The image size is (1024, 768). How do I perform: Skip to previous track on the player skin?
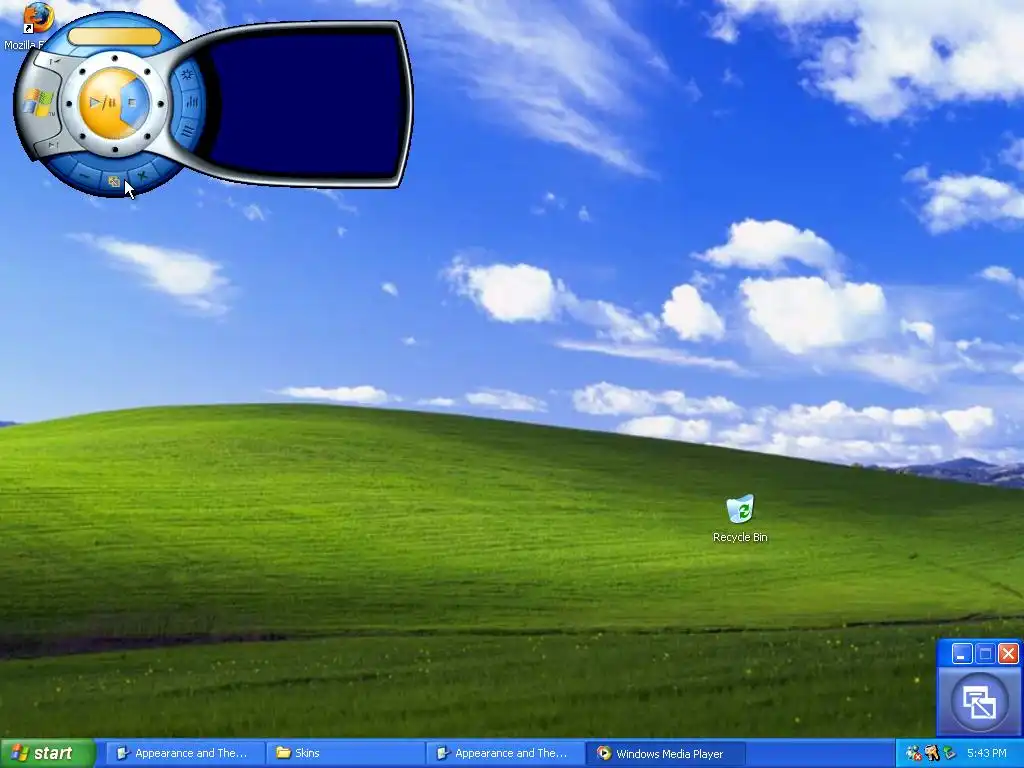54,61
